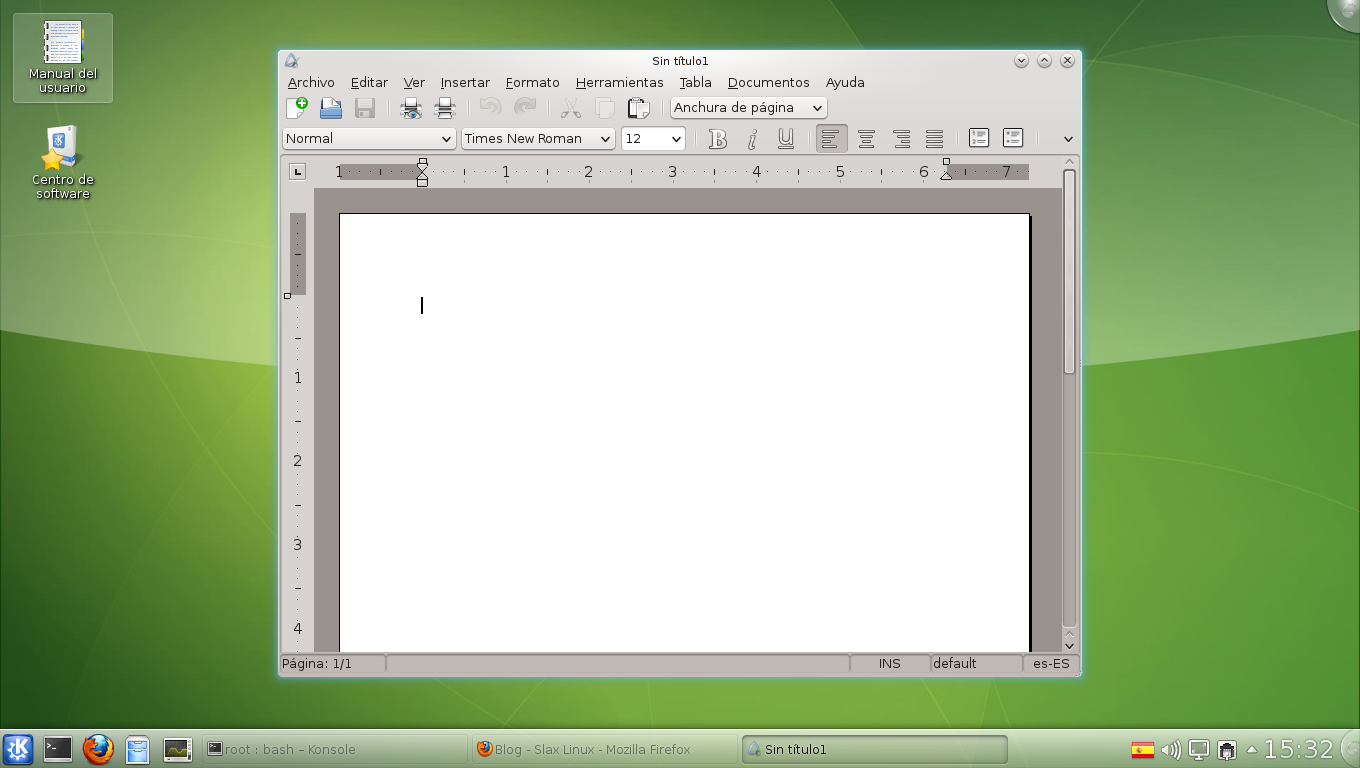Show hidden system tray icons arrow
The image size is (1360, 768).
(x=1251, y=749)
